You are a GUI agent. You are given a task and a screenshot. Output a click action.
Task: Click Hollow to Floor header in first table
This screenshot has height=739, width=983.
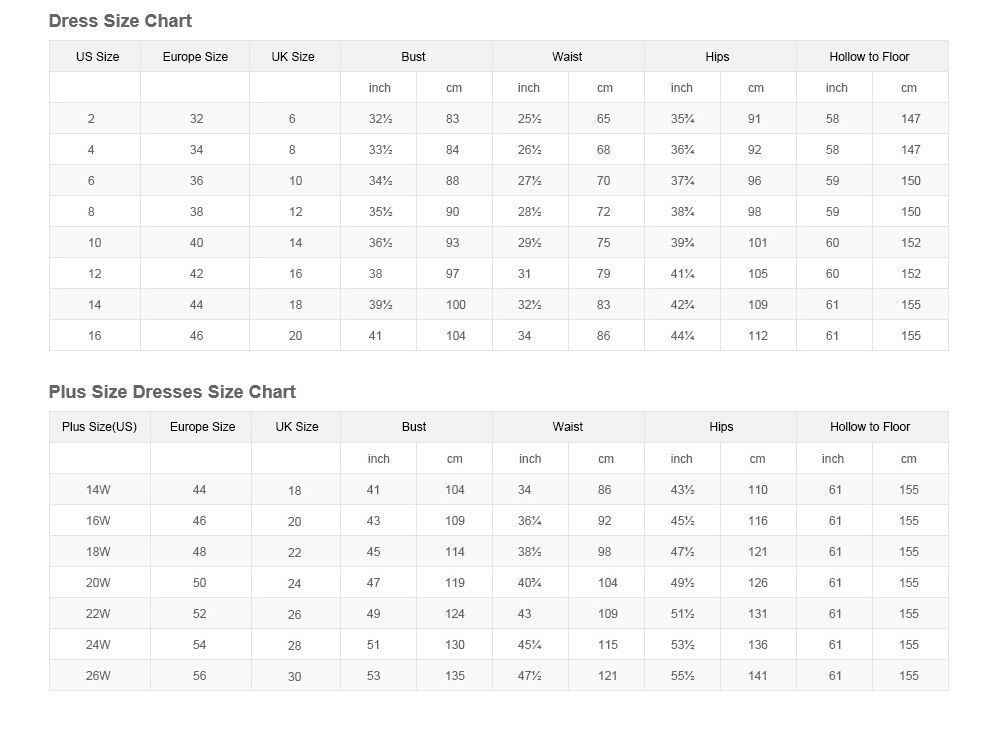(869, 57)
